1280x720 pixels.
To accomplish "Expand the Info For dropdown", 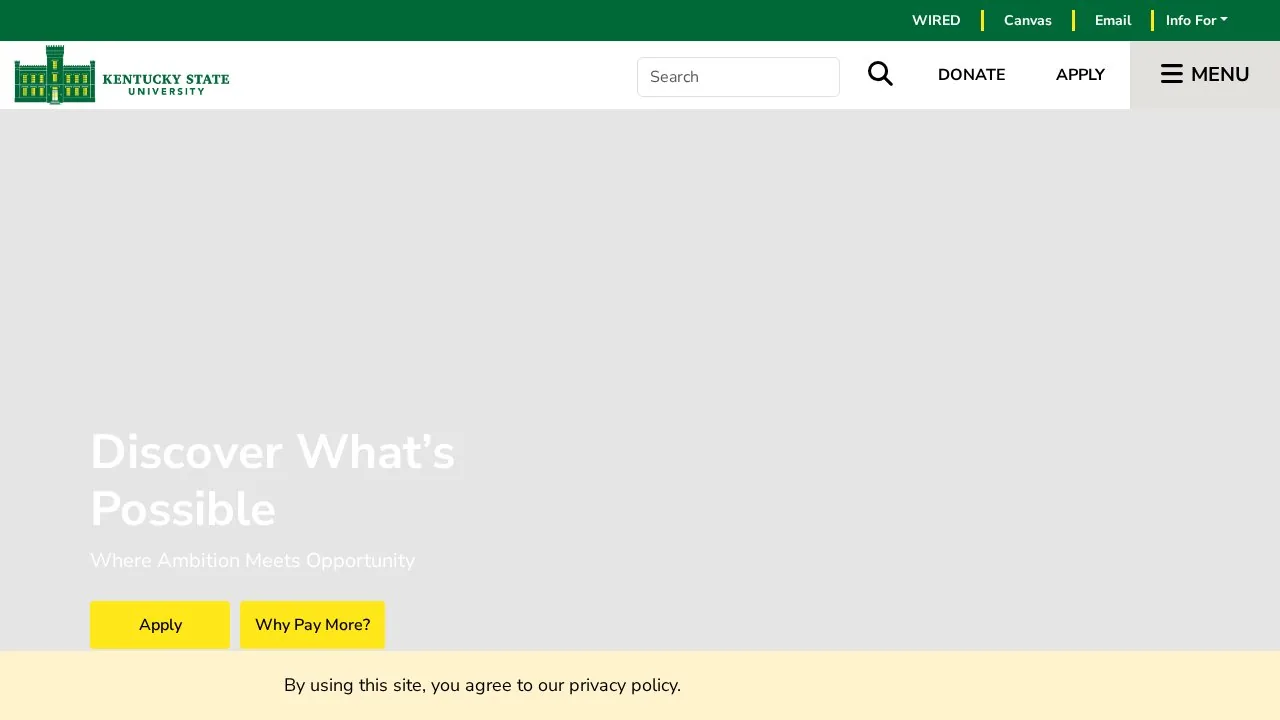I will (1197, 20).
